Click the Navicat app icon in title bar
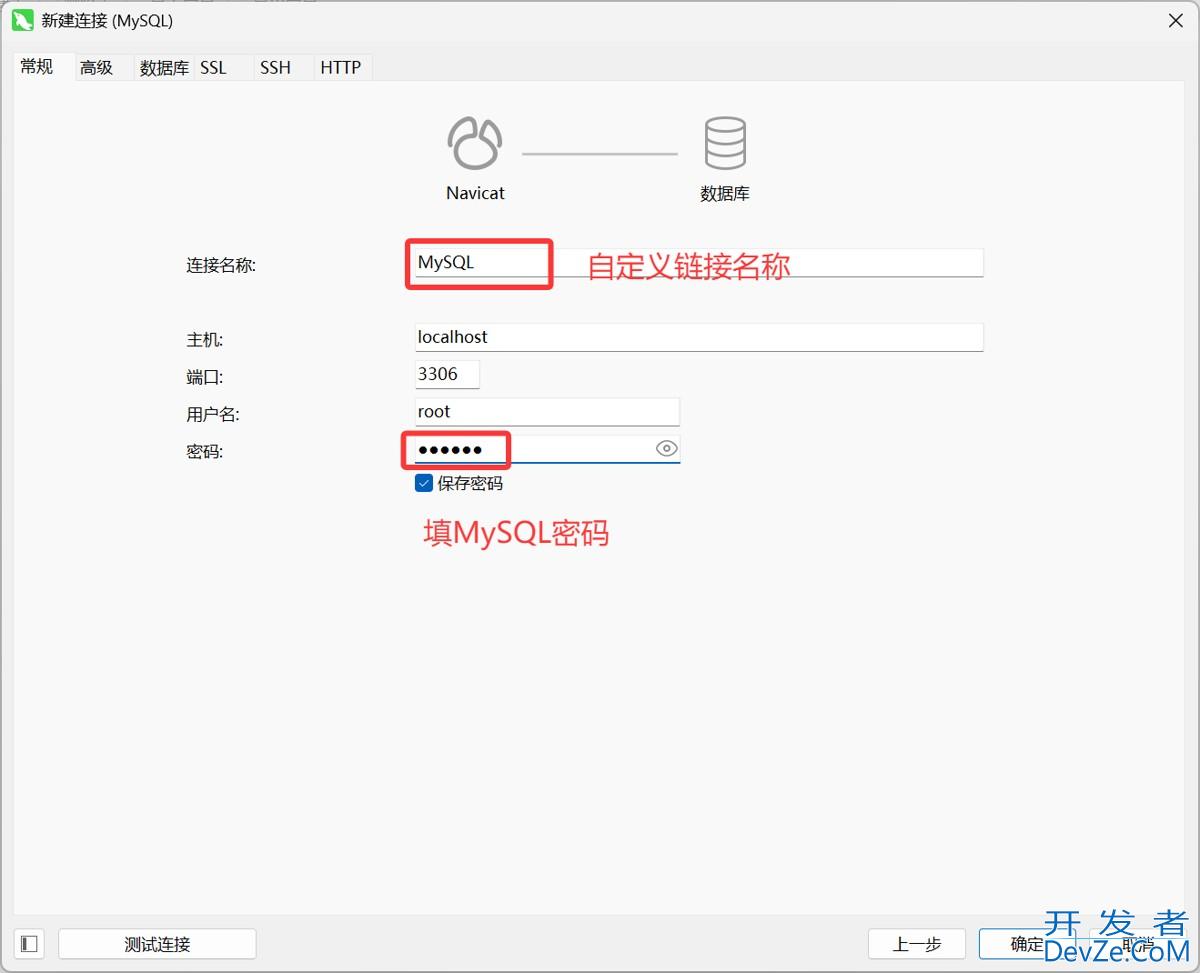1200x973 pixels. 23,20
